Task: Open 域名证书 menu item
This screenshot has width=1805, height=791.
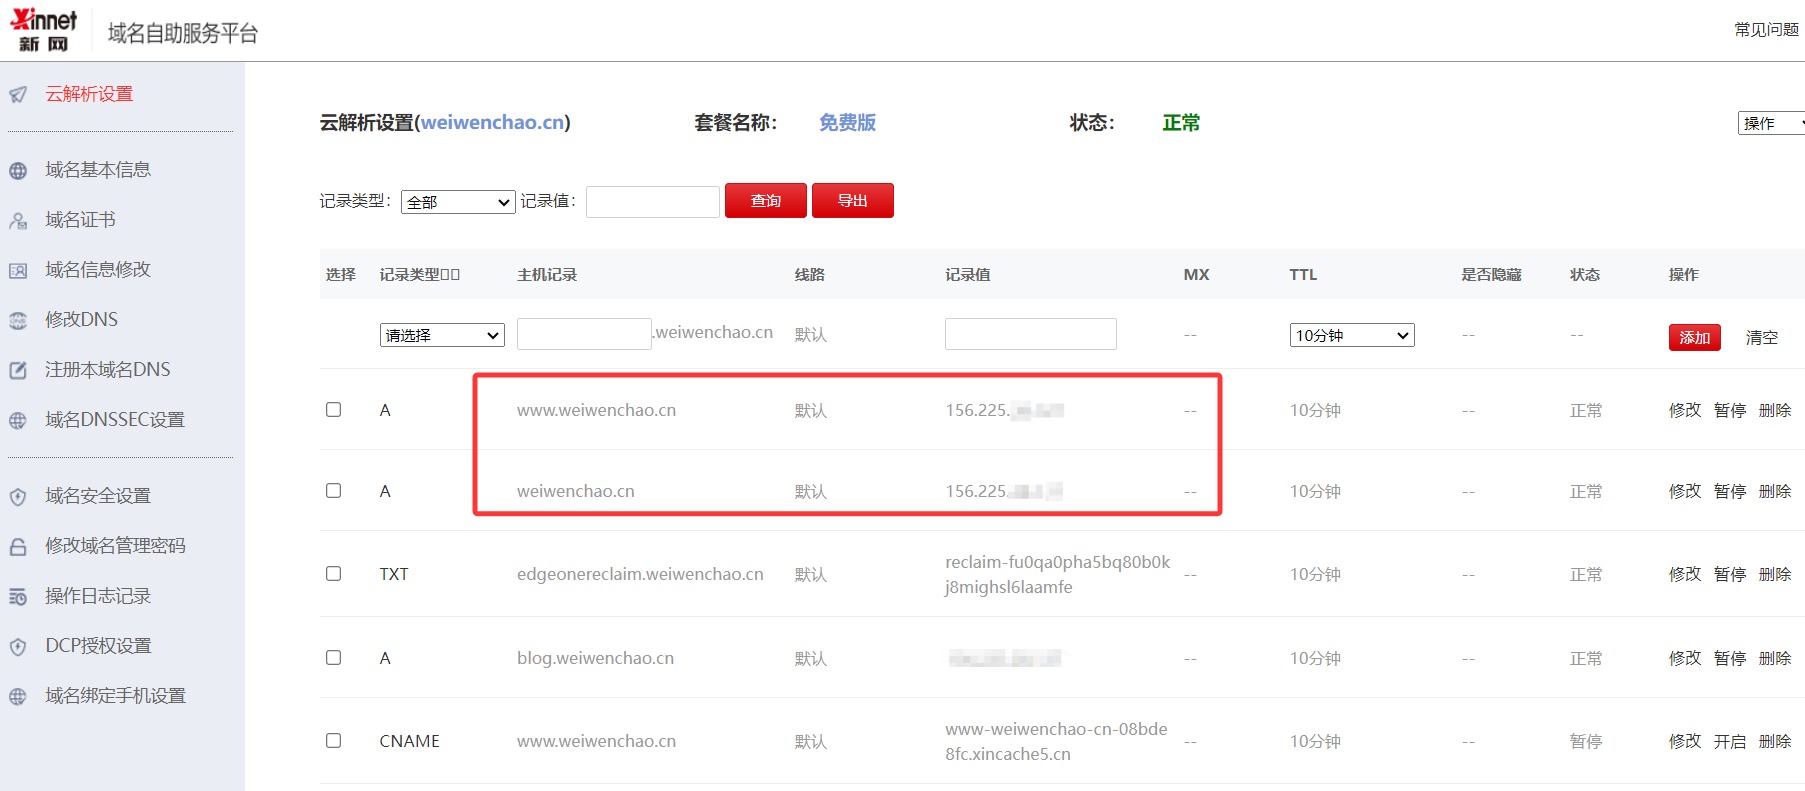Action: coord(80,220)
